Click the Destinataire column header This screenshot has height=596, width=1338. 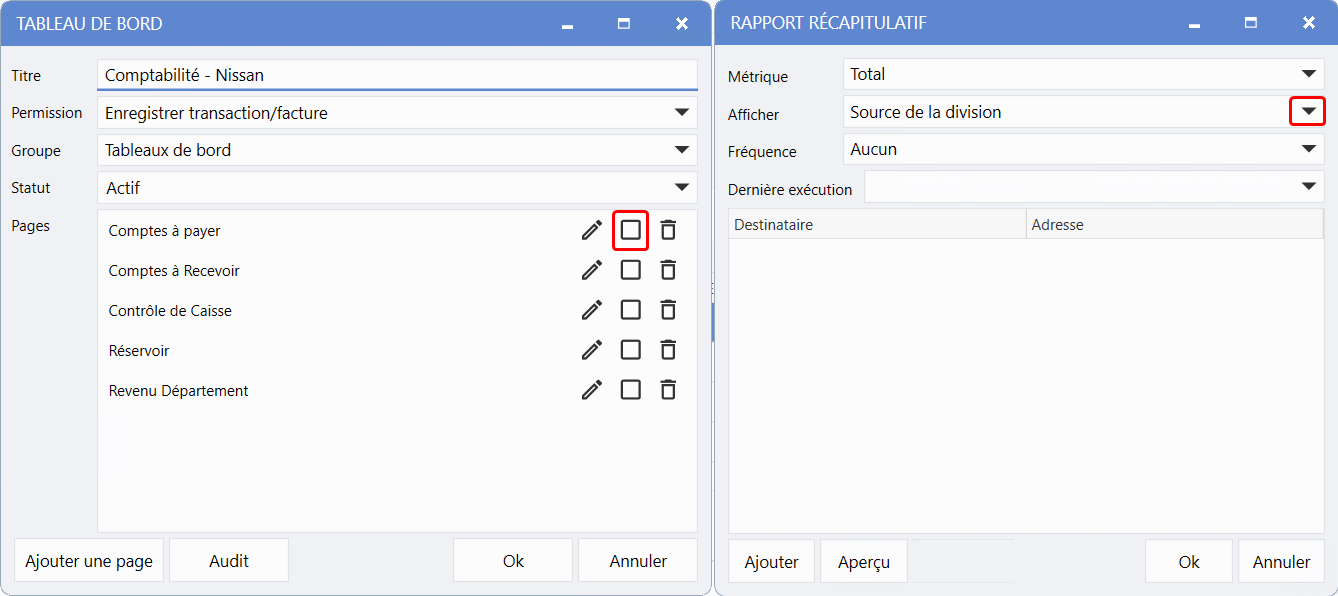(876, 225)
